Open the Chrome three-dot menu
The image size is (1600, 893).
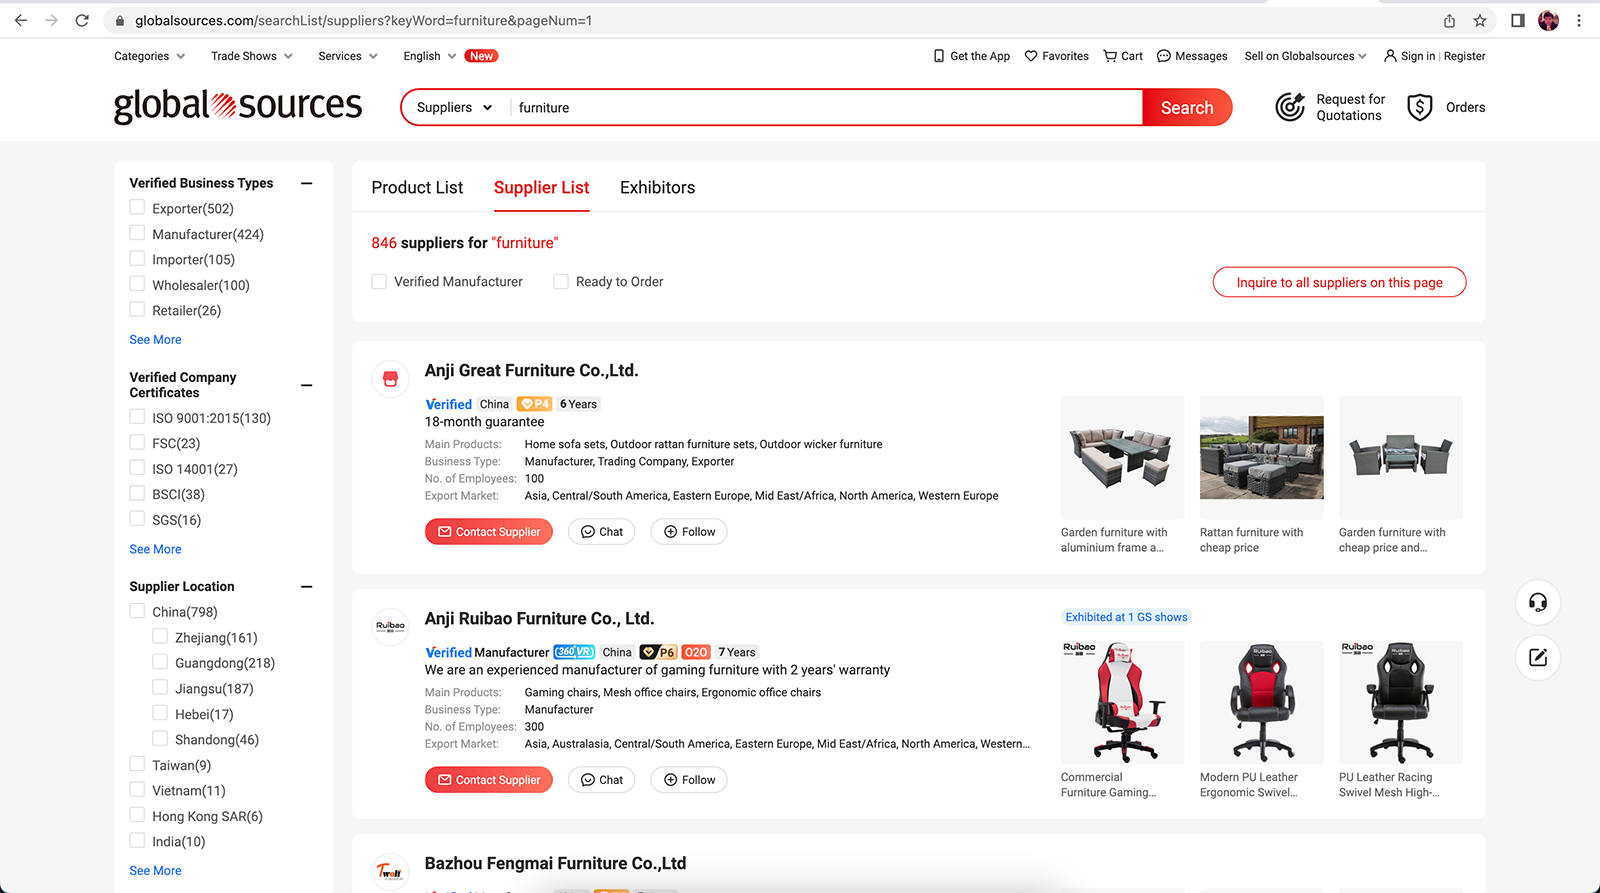click(1579, 20)
